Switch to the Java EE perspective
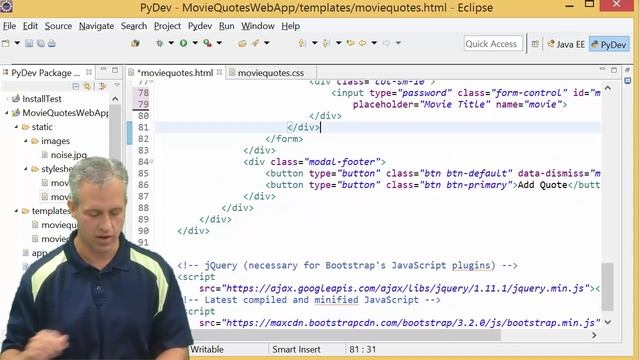 566,44
